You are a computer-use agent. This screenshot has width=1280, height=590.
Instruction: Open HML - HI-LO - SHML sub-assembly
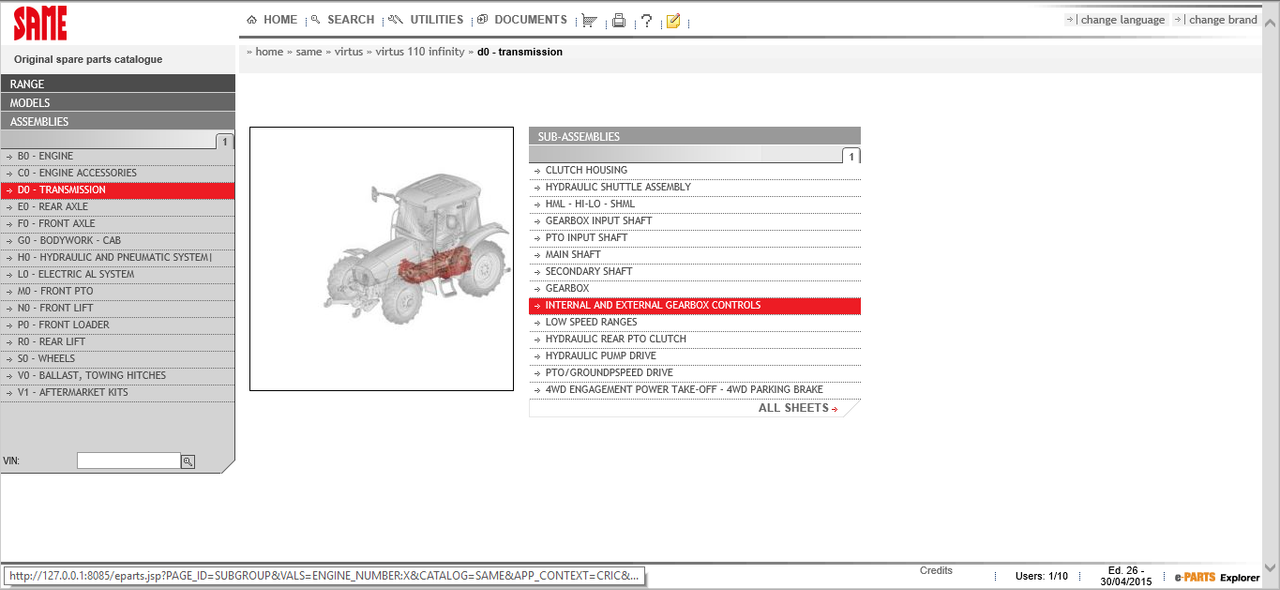tap(695, 204)
